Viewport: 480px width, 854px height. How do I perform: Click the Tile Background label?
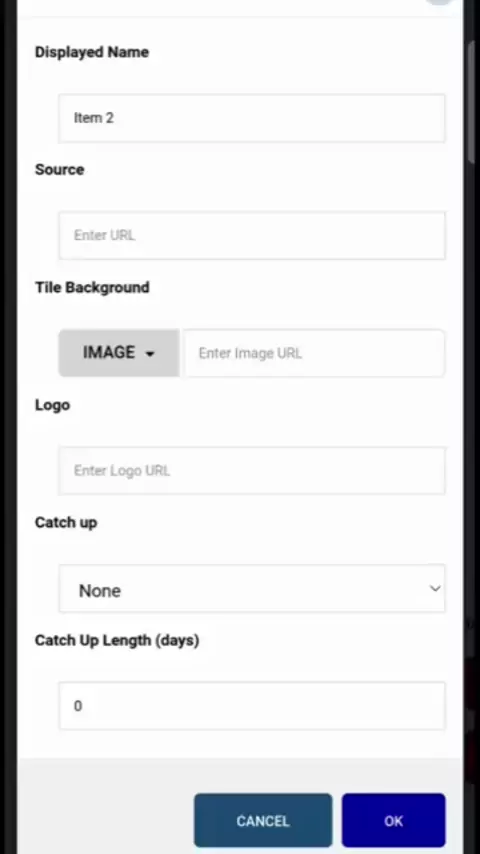click(92, 287)
